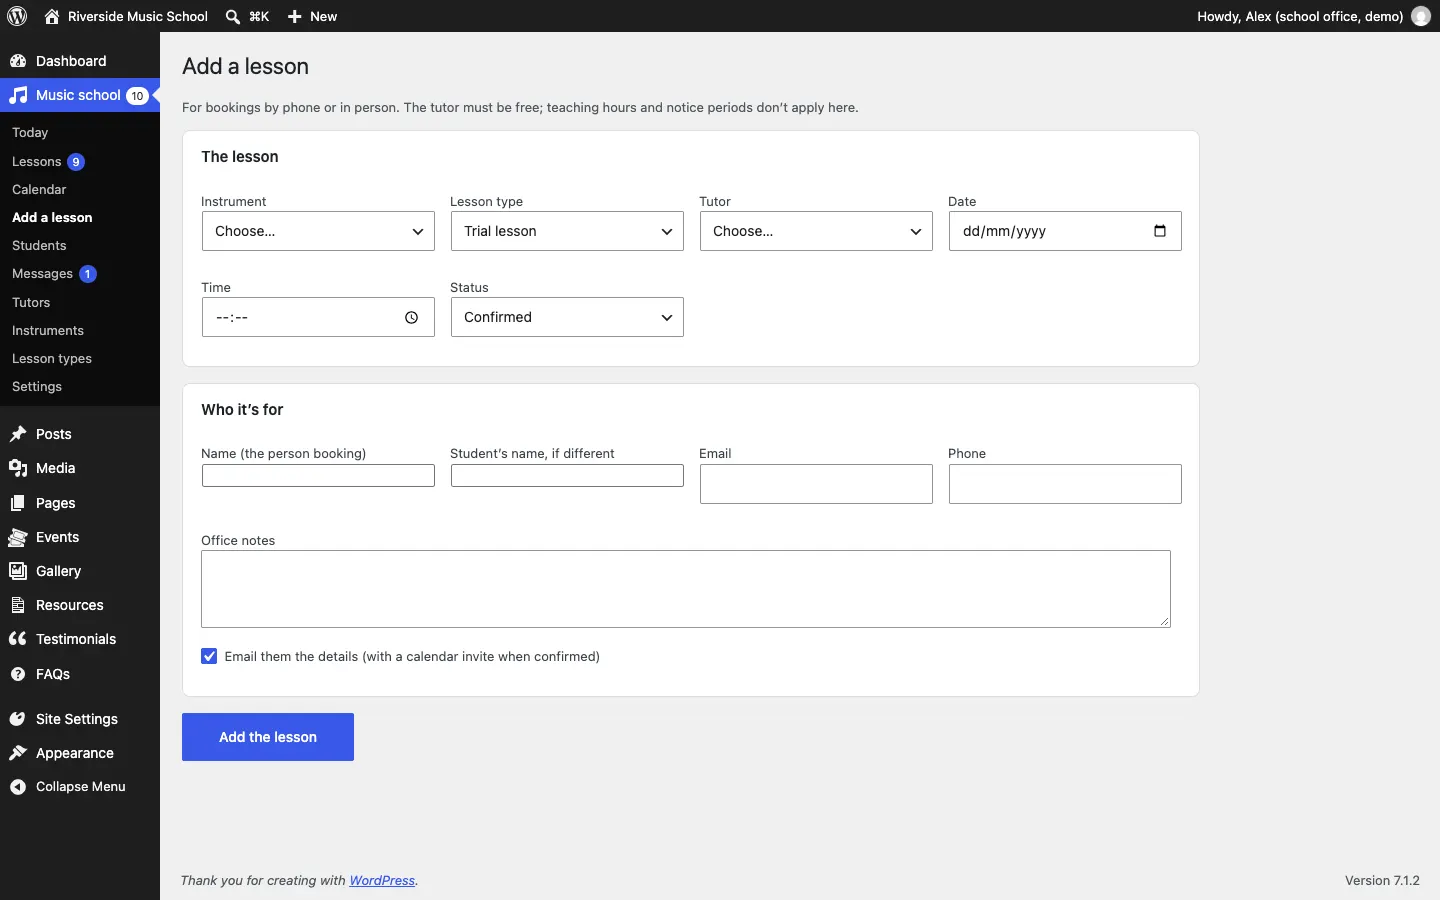Toggle the Email them the details checkbox
The height and width of the screenshot is (900, 1440).
(209, 657)
